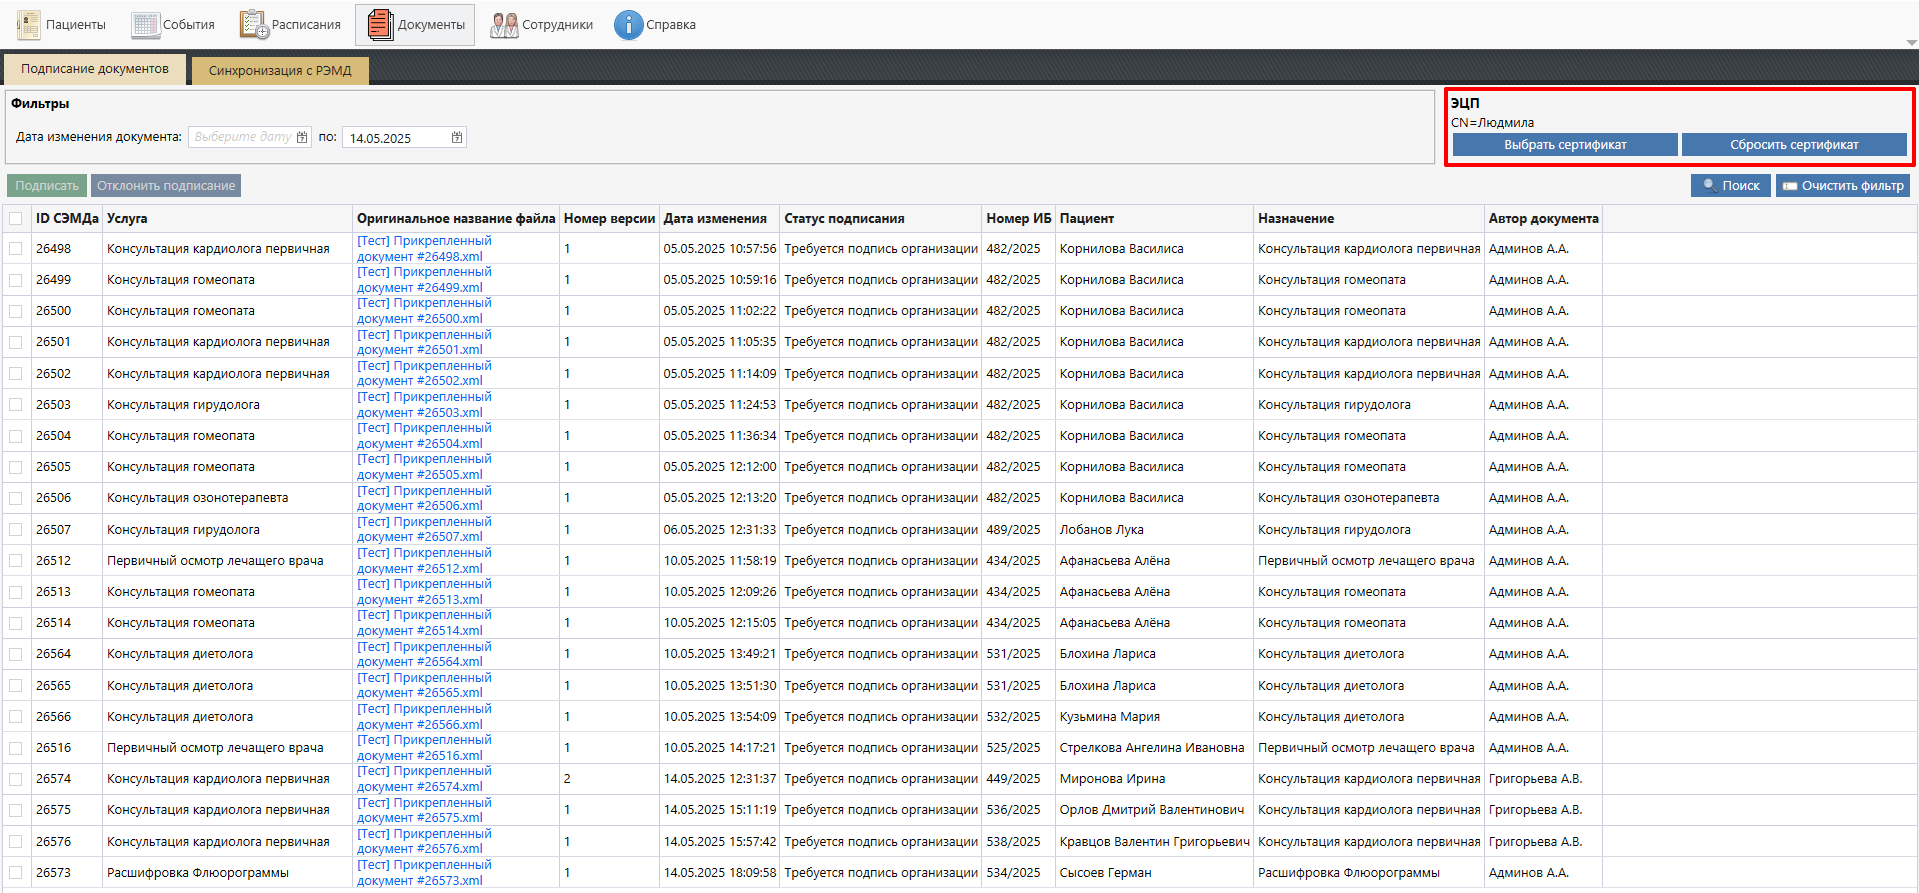
Task: Tick the checkbox for document row 26498
Action: click(x=16, y=249)
